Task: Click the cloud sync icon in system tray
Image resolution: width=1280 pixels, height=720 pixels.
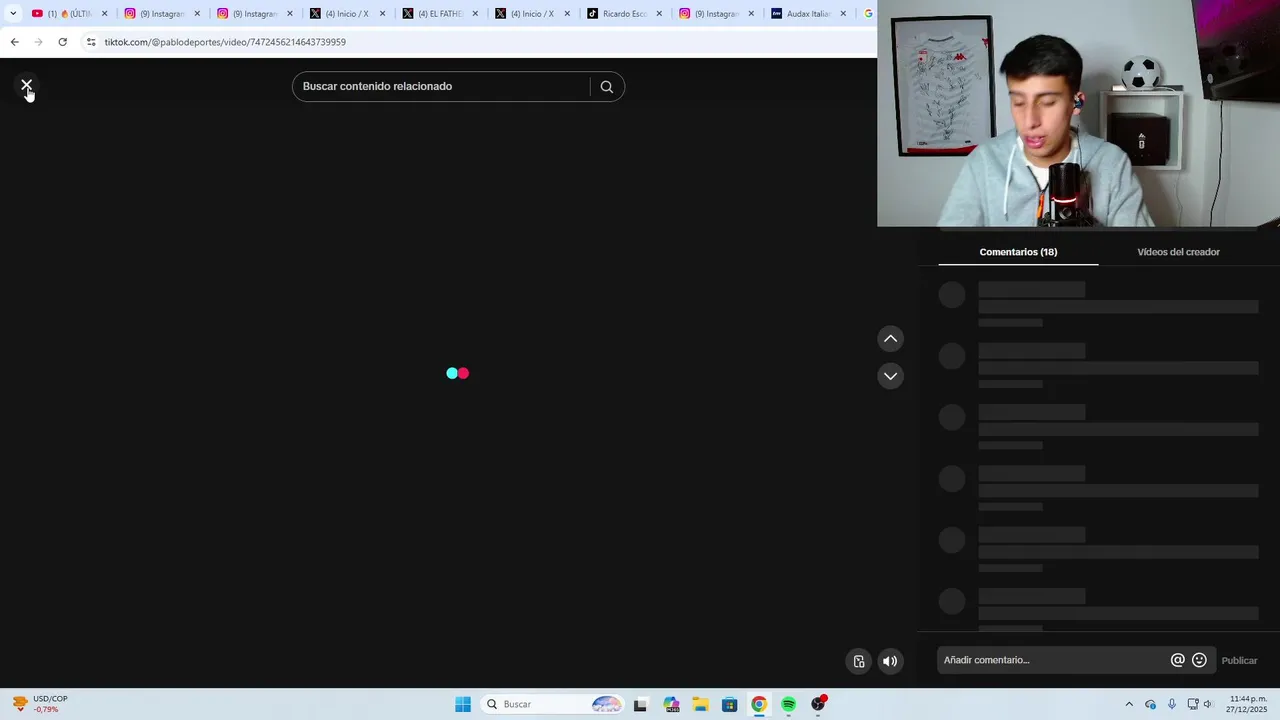Action: tap(1151, 704)
